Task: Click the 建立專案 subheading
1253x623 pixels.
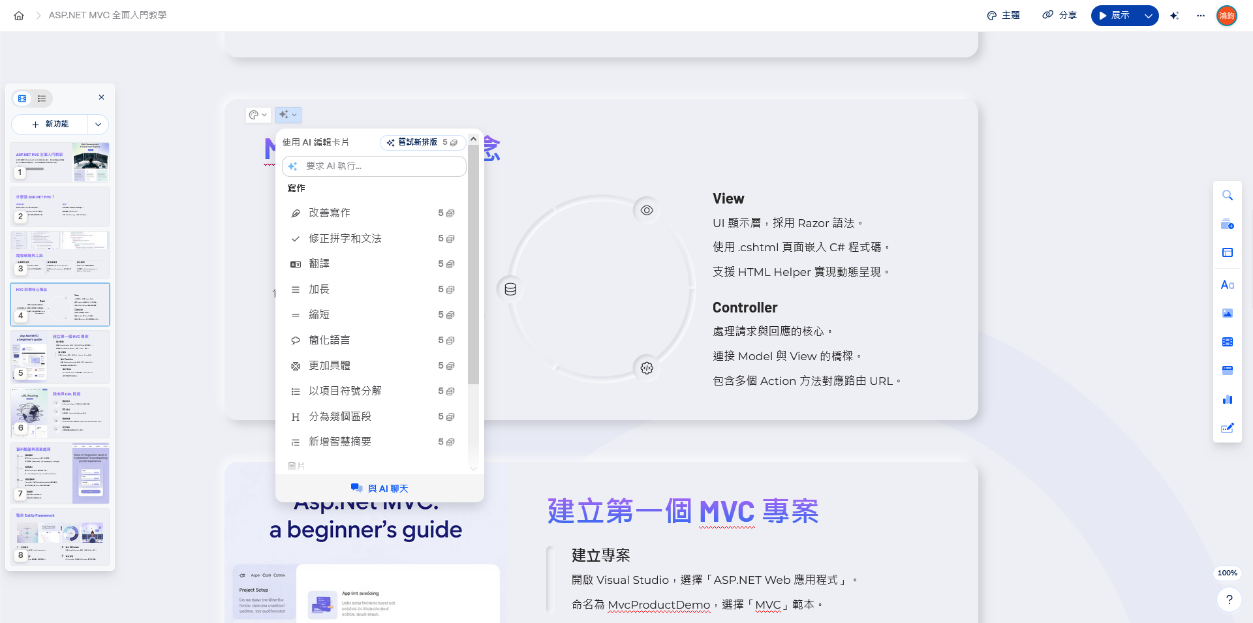Action: coord(601,555)
